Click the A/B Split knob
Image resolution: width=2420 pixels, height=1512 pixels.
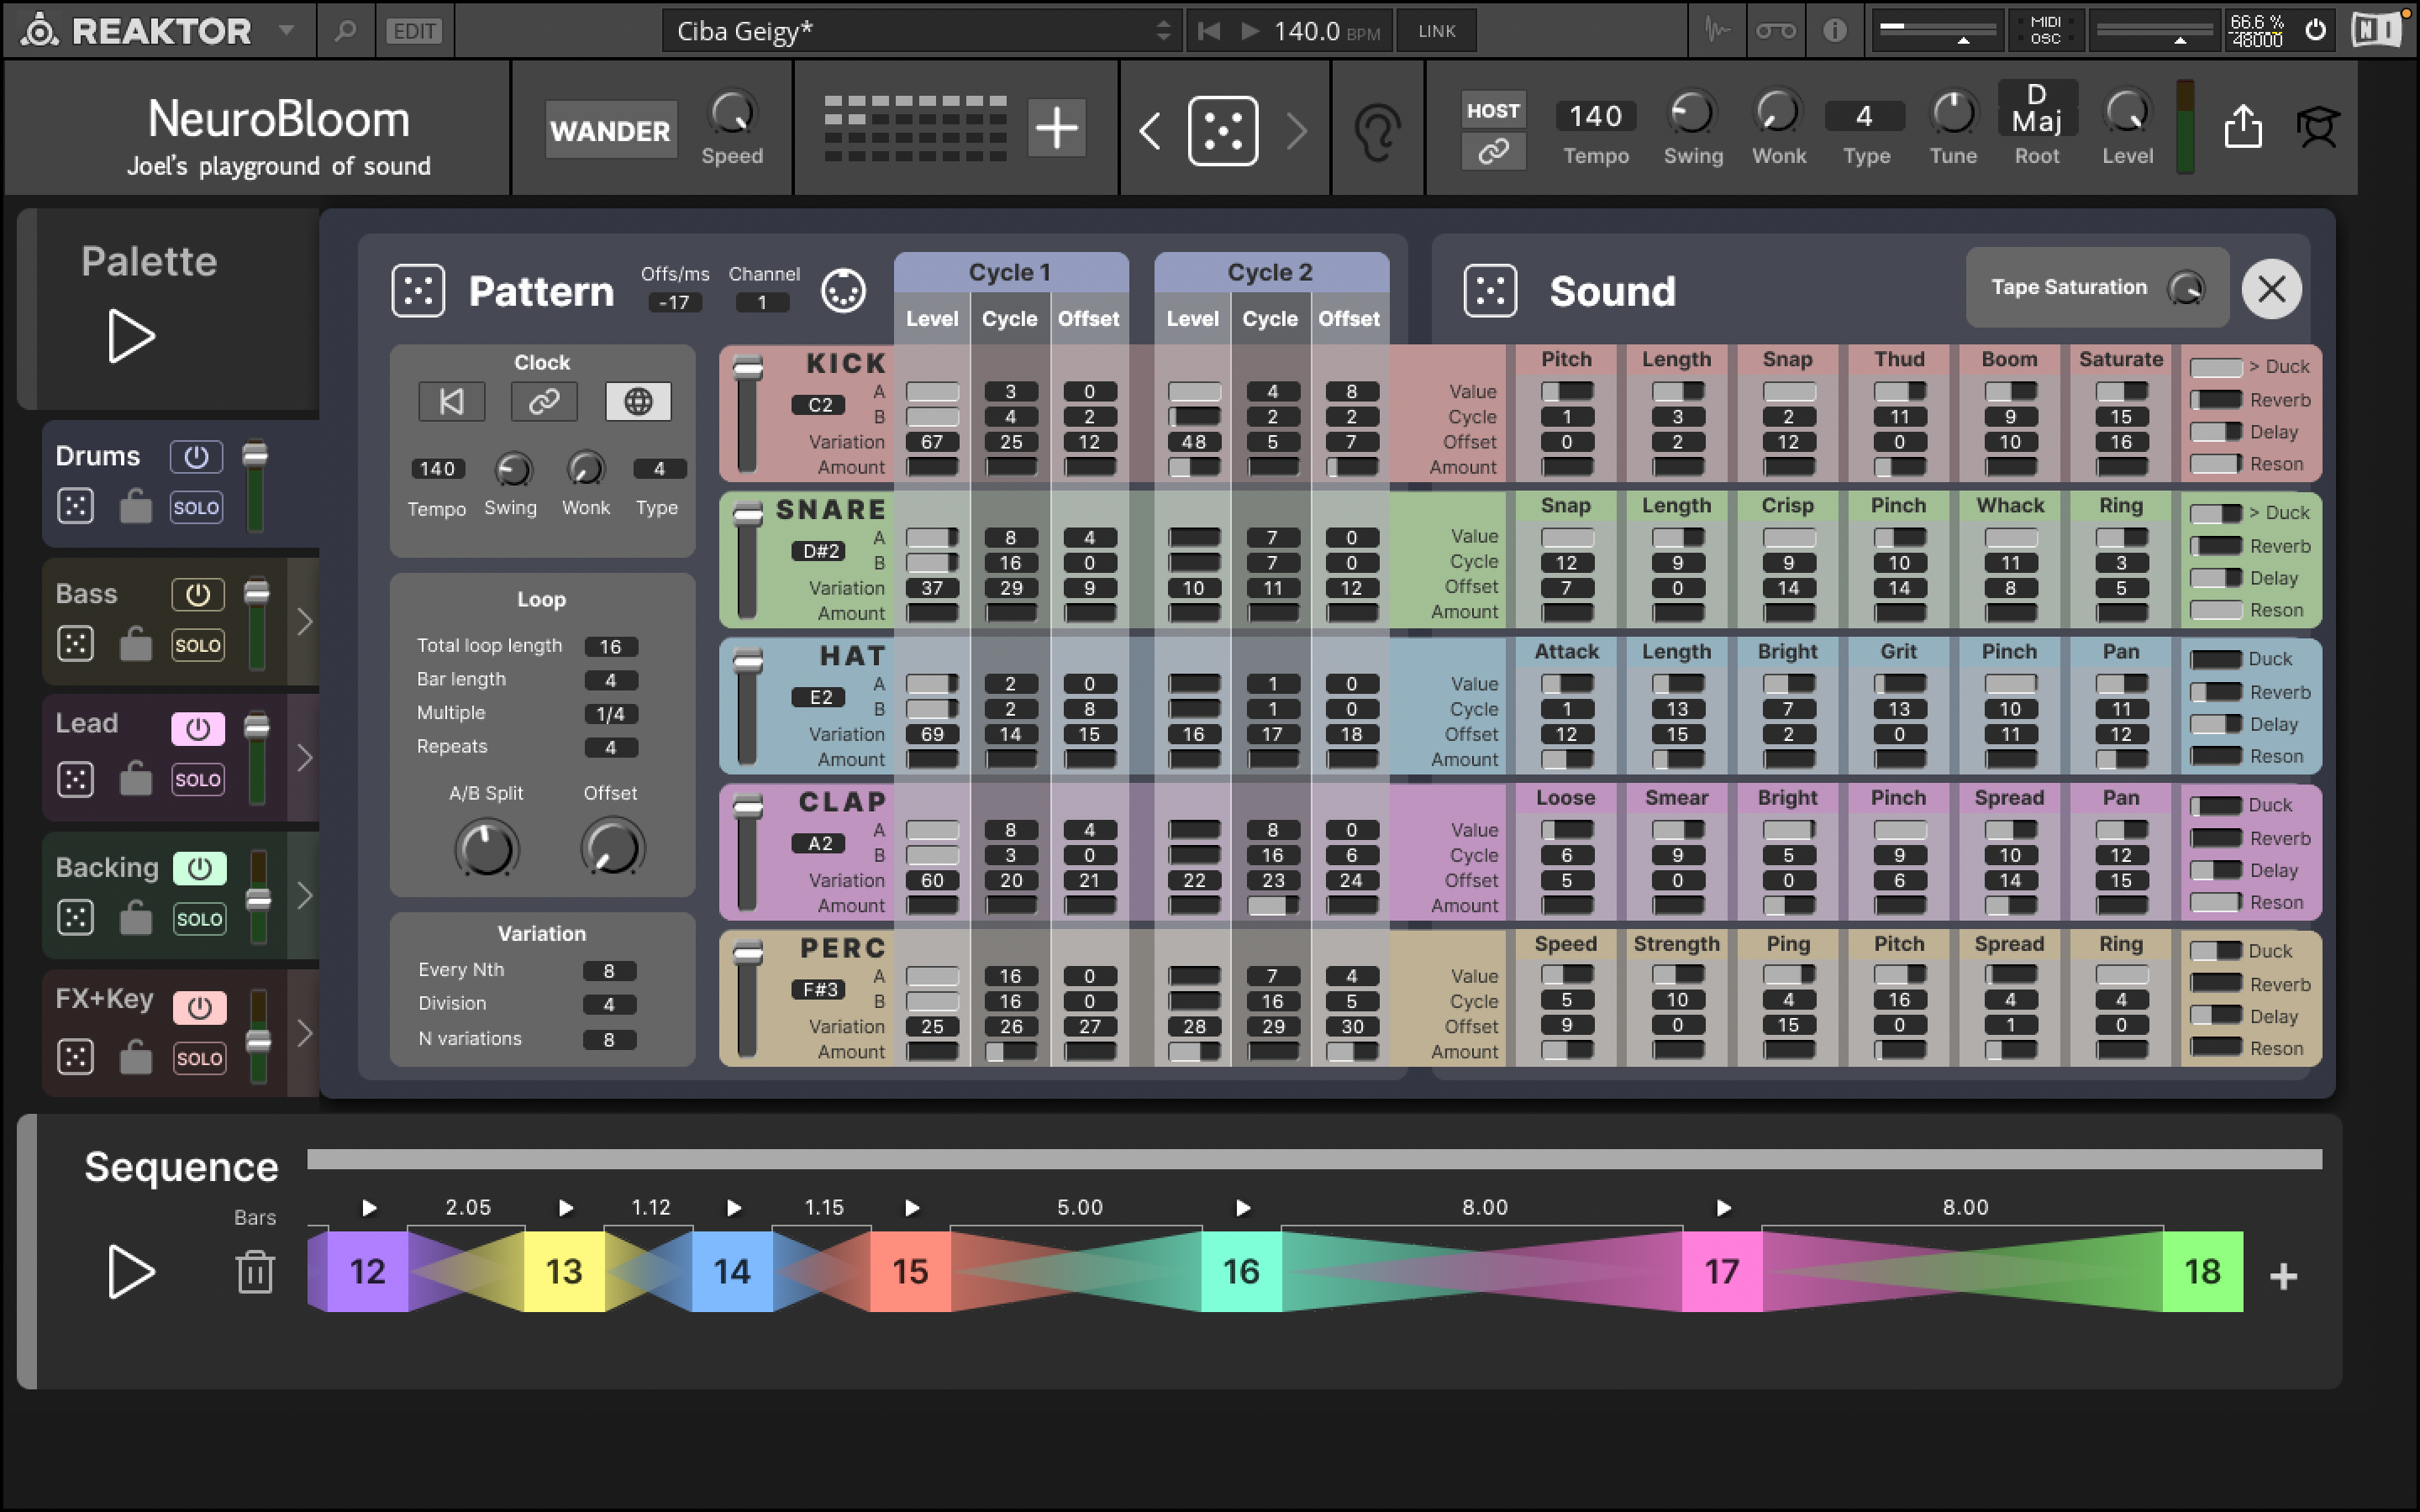point(487,849)
